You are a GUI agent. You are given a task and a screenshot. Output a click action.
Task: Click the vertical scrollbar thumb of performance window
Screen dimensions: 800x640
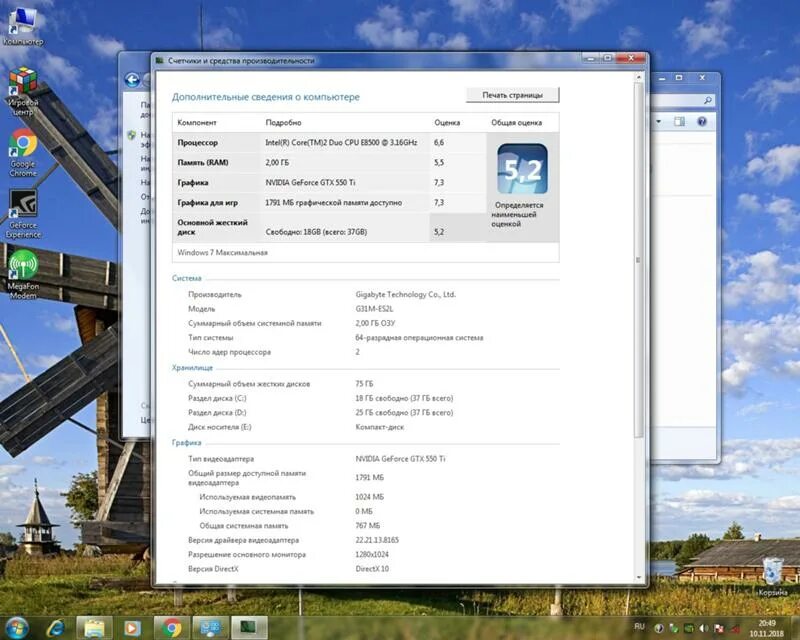click(639, 259)
